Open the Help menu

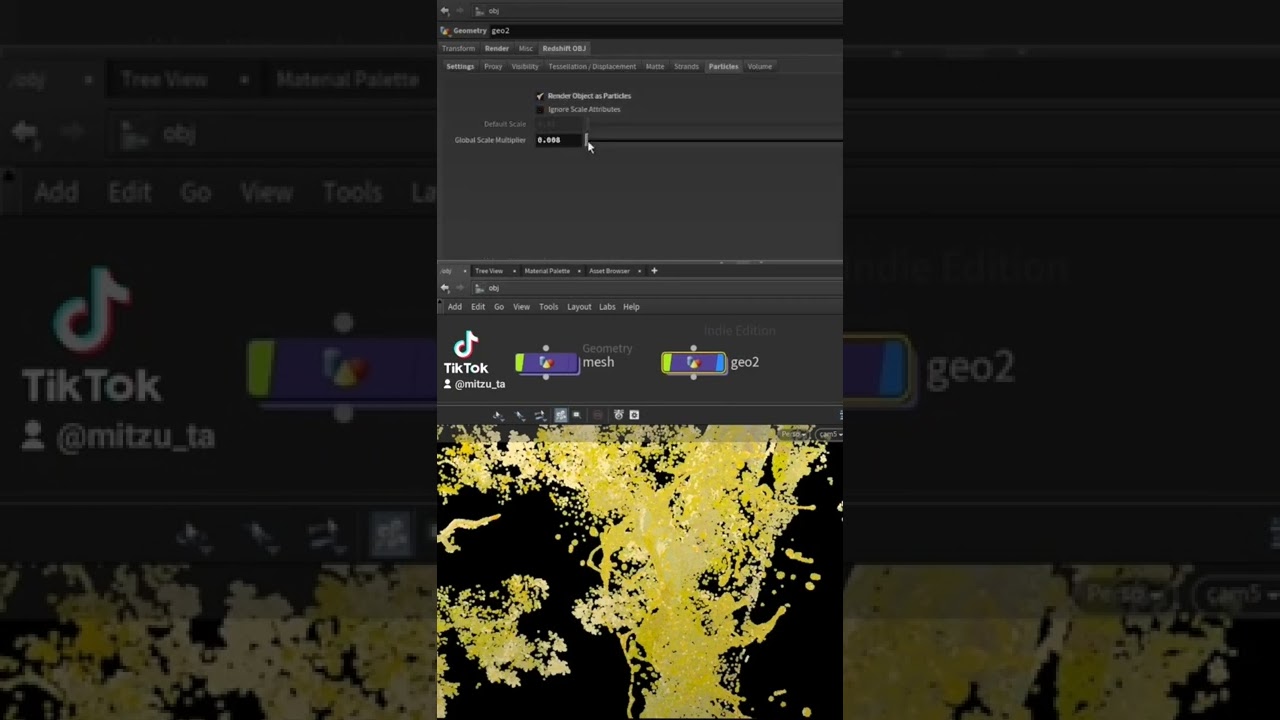tap(631, 307)
